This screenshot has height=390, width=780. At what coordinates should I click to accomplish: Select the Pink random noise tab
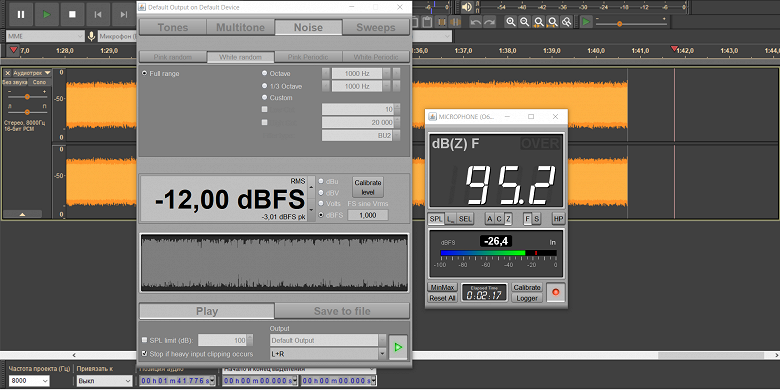pos(173,57)
